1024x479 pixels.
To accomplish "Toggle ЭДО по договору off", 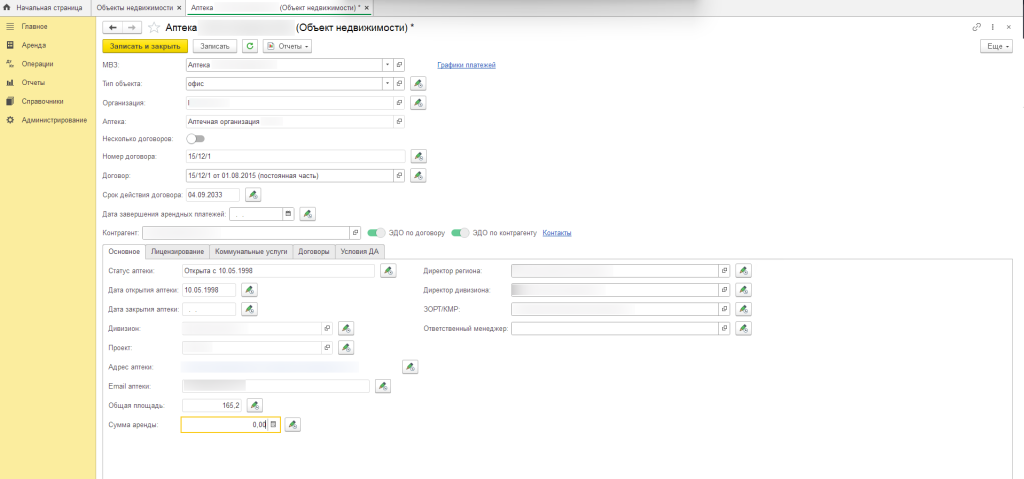I will tap(377, 233).
